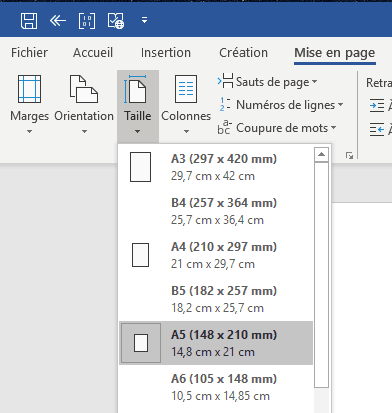Click the size list scroll up arrow
This screenshot has width=392, height=413.
(321, 154)
